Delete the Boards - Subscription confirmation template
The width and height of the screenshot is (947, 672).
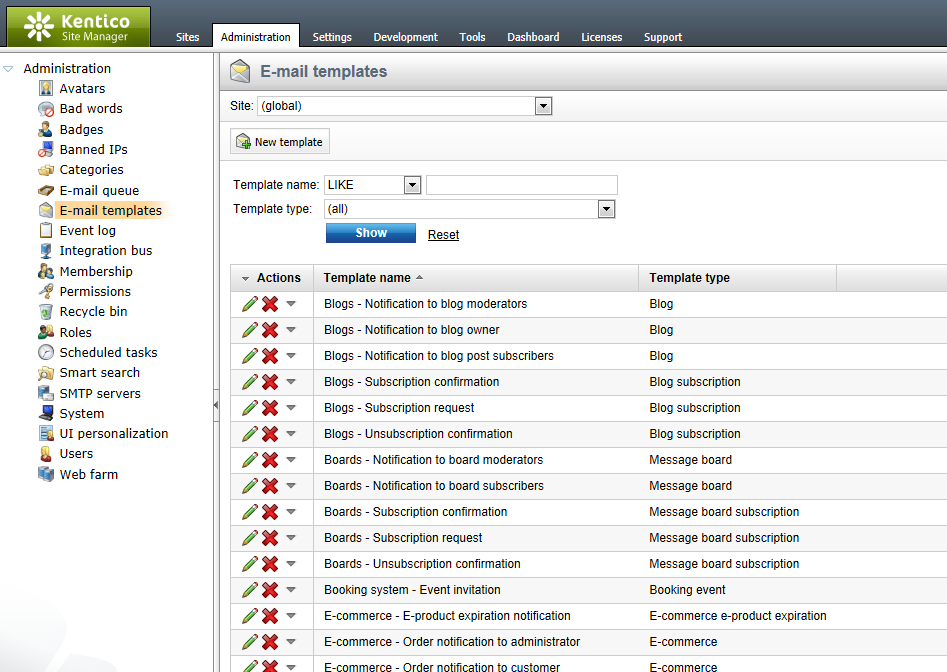(270, 511)
